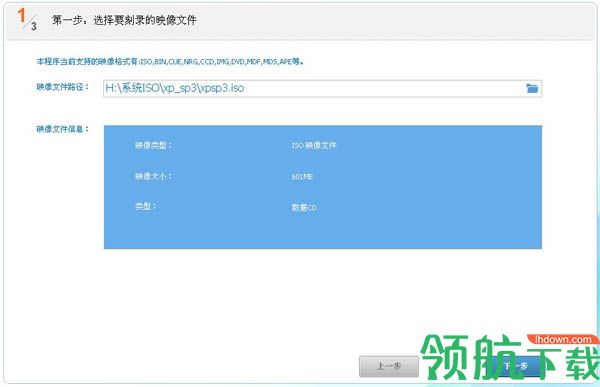Click the supported image formats hint text
Viewport: 600px width, 387px height.
click(170, 62)
